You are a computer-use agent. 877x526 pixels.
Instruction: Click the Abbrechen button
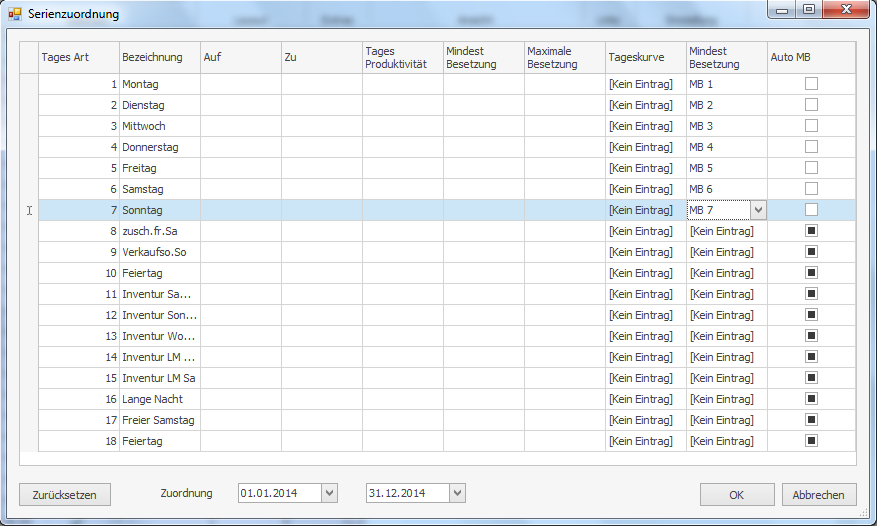pos(818,494)
